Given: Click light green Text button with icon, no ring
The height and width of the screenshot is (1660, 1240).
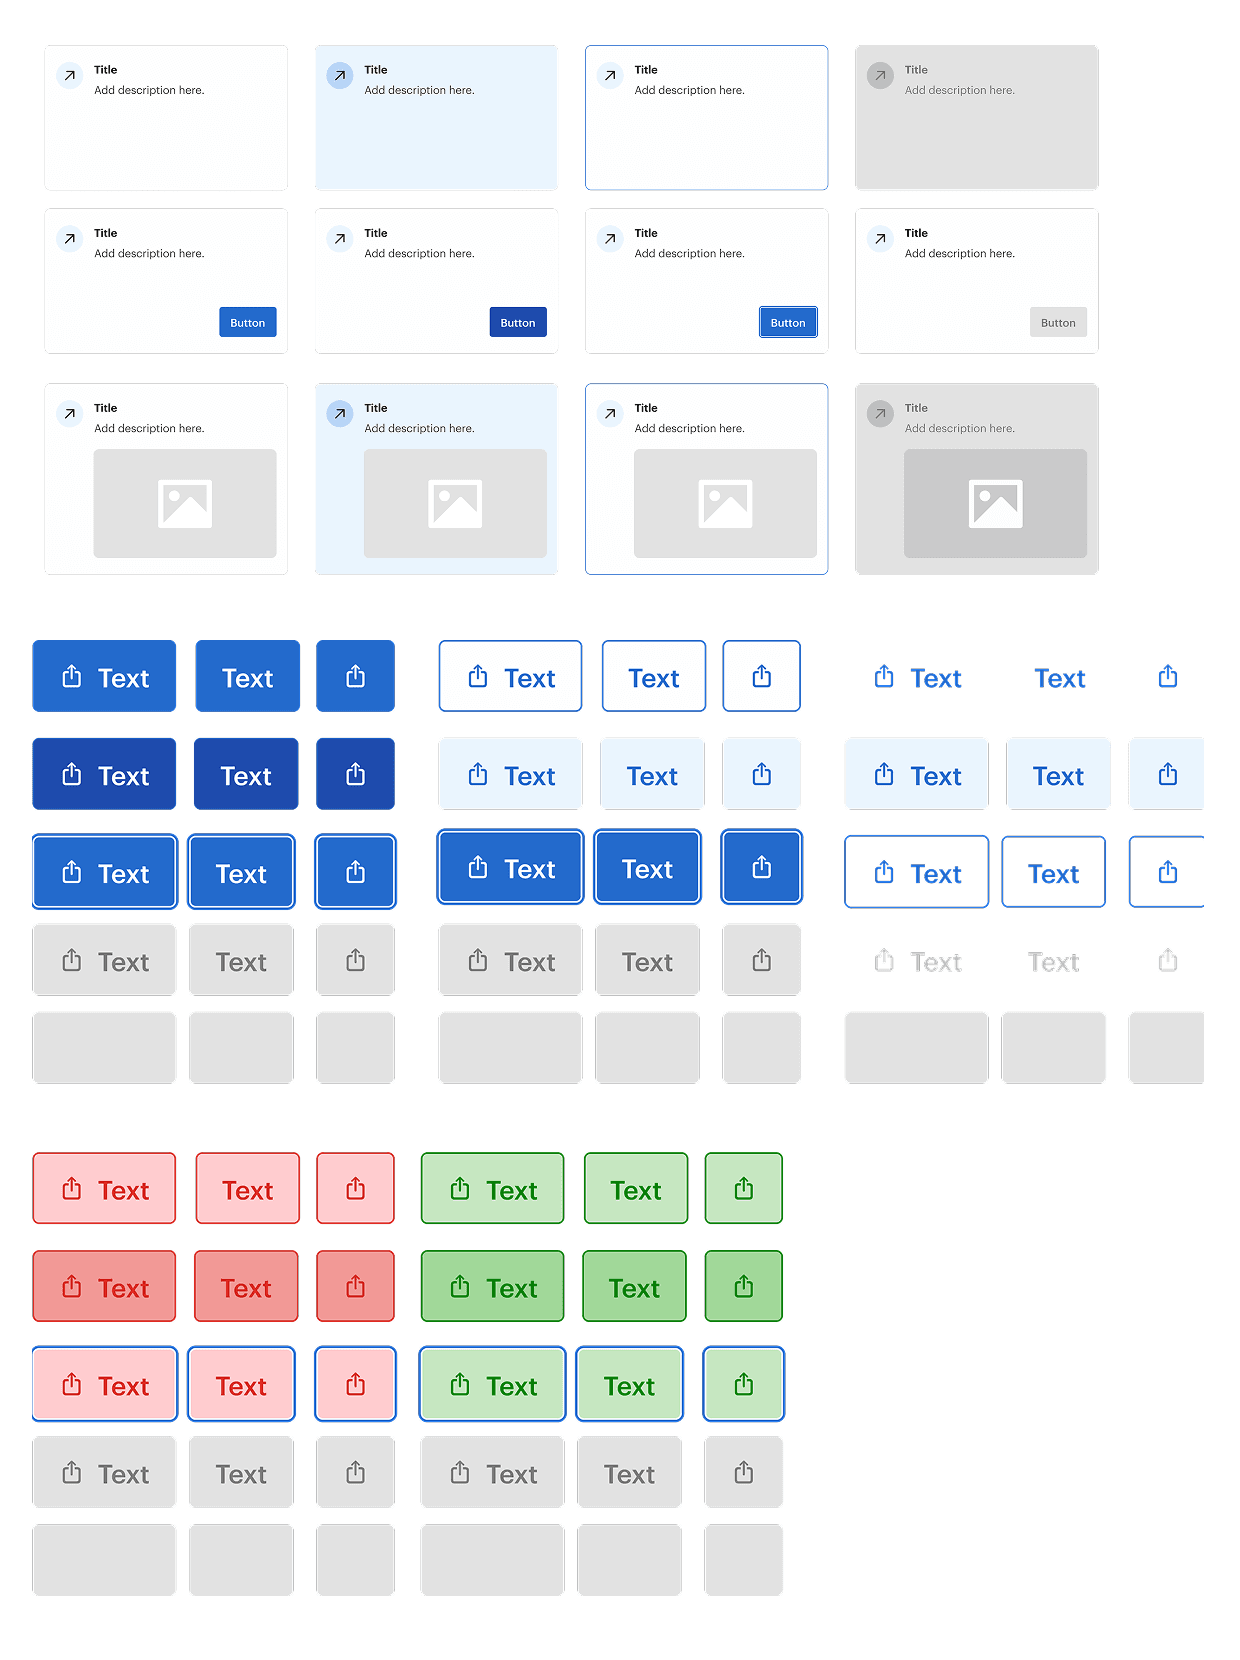Looking at the screenshot, I should [x=492, y=1188].
